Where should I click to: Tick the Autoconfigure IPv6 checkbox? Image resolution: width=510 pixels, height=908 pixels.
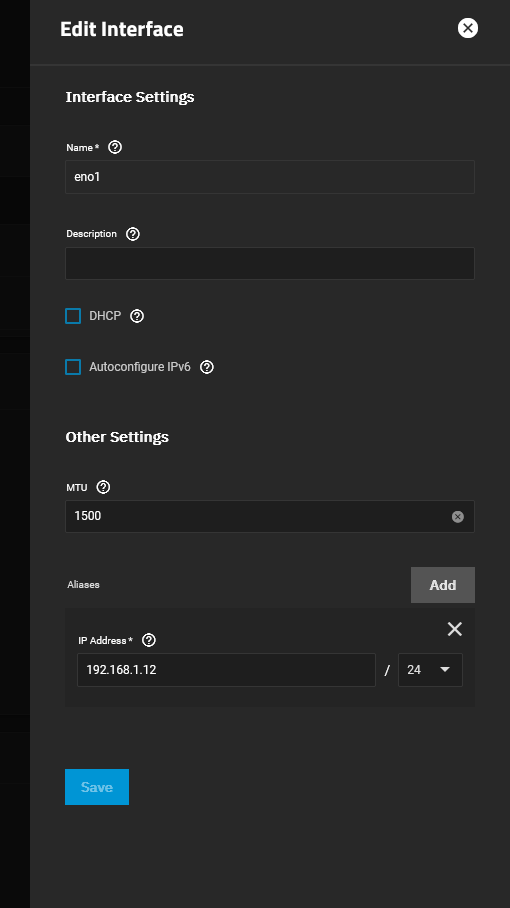pyautogui.click(x=73, y=367)
